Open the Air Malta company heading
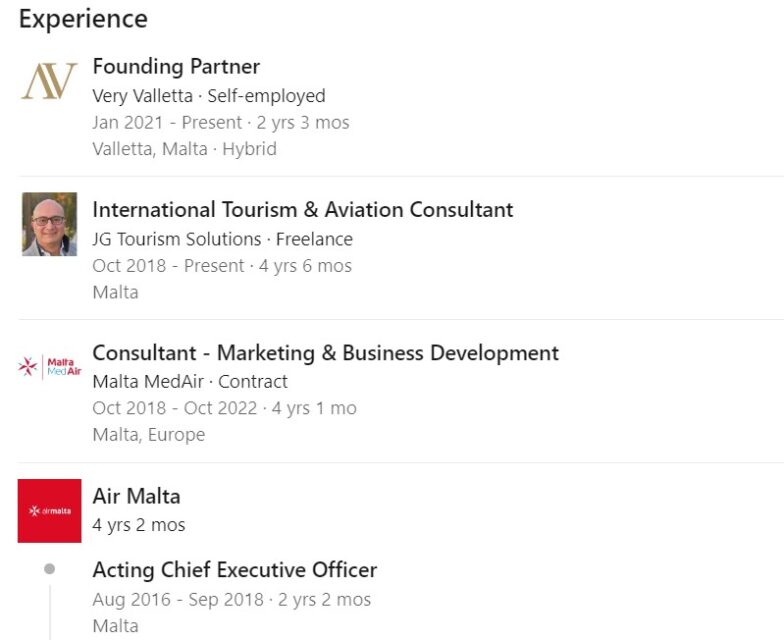Viewport: 784px width, 640px height. pos(136,496)
